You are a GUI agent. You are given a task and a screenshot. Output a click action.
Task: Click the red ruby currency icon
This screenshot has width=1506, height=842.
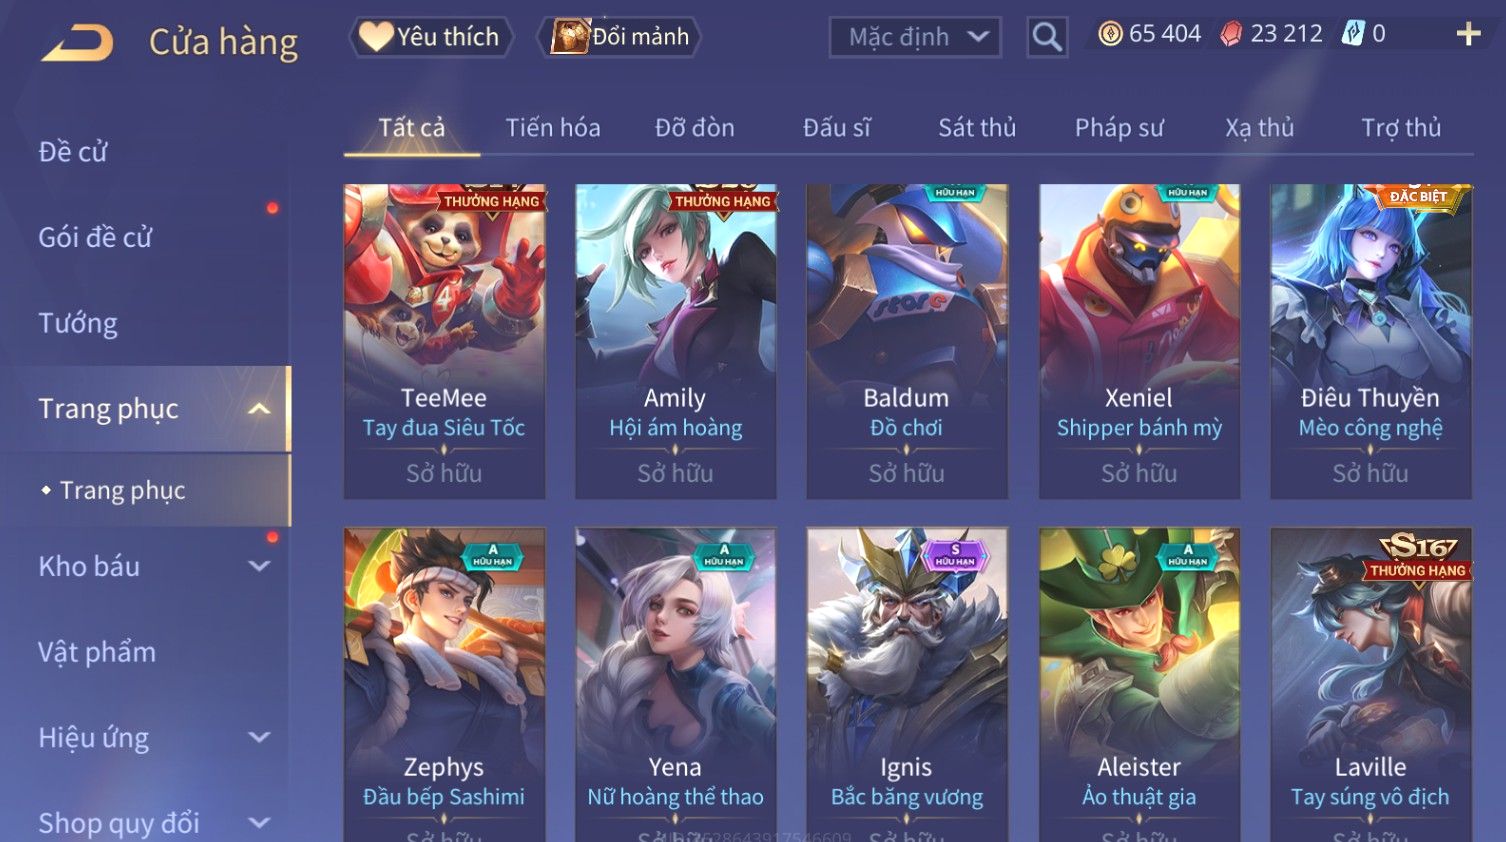(x=1231, y=34)
